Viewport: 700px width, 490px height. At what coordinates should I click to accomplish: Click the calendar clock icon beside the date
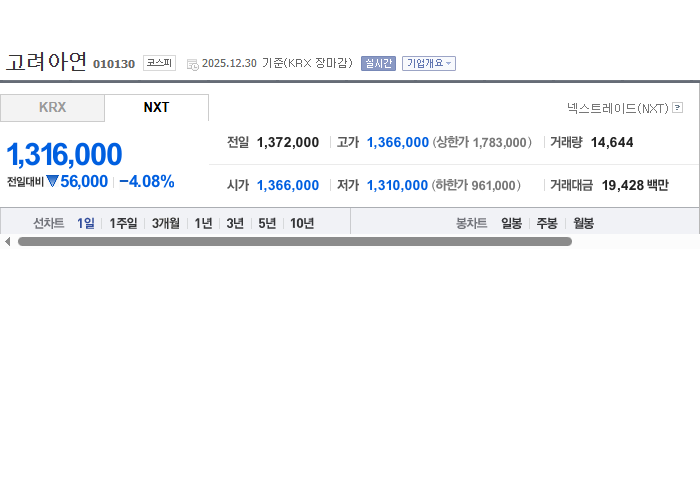(x=192, y=65)
